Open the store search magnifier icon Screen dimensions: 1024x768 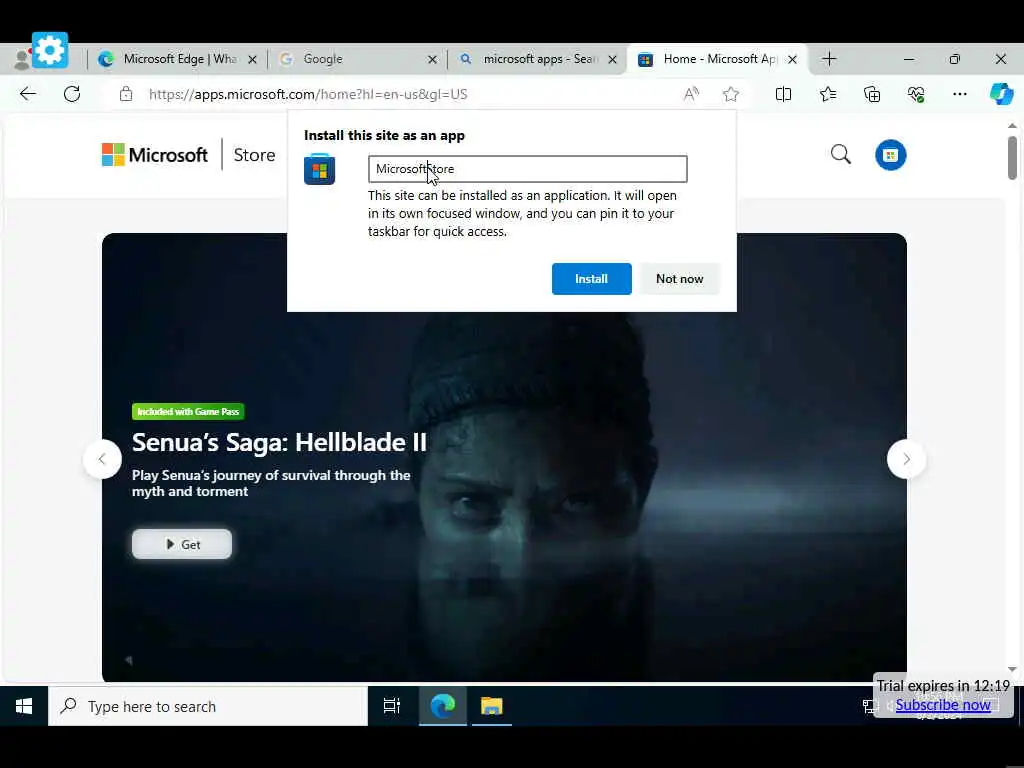(841, 155)
